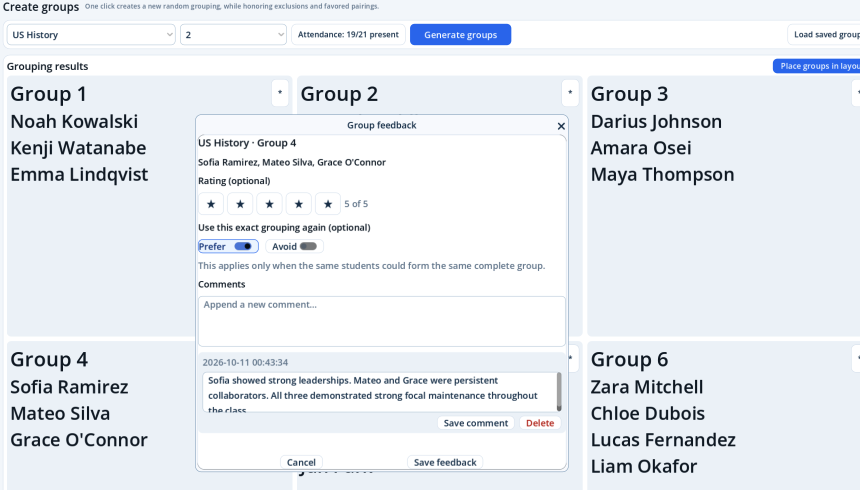Open the group size dropdown showing 2
Screen dimensions: 860x490
(x=233, y=35)
